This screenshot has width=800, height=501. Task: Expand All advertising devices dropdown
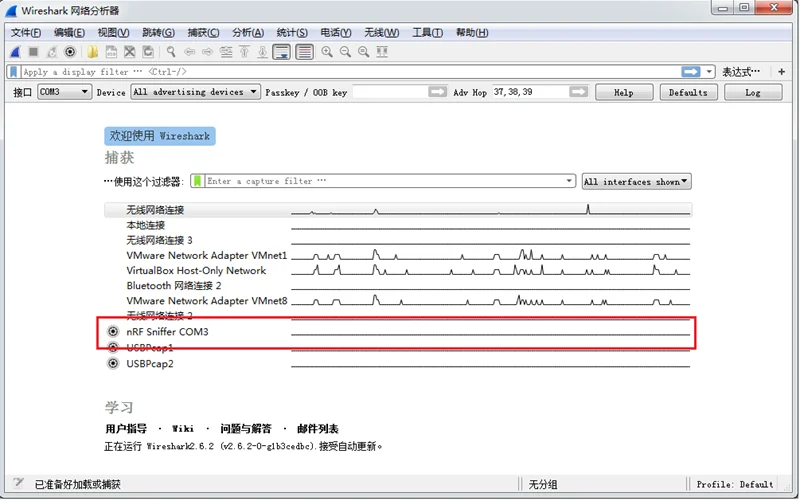point(196,92)
